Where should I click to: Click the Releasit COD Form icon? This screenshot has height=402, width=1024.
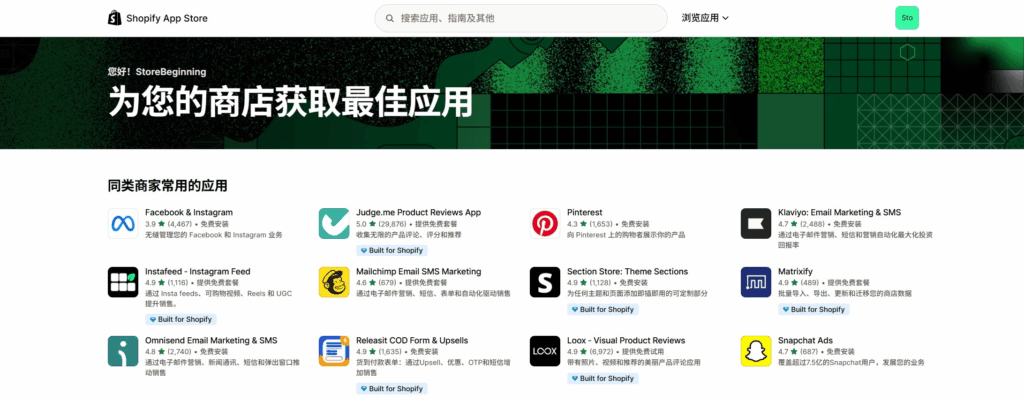(334, 350)
